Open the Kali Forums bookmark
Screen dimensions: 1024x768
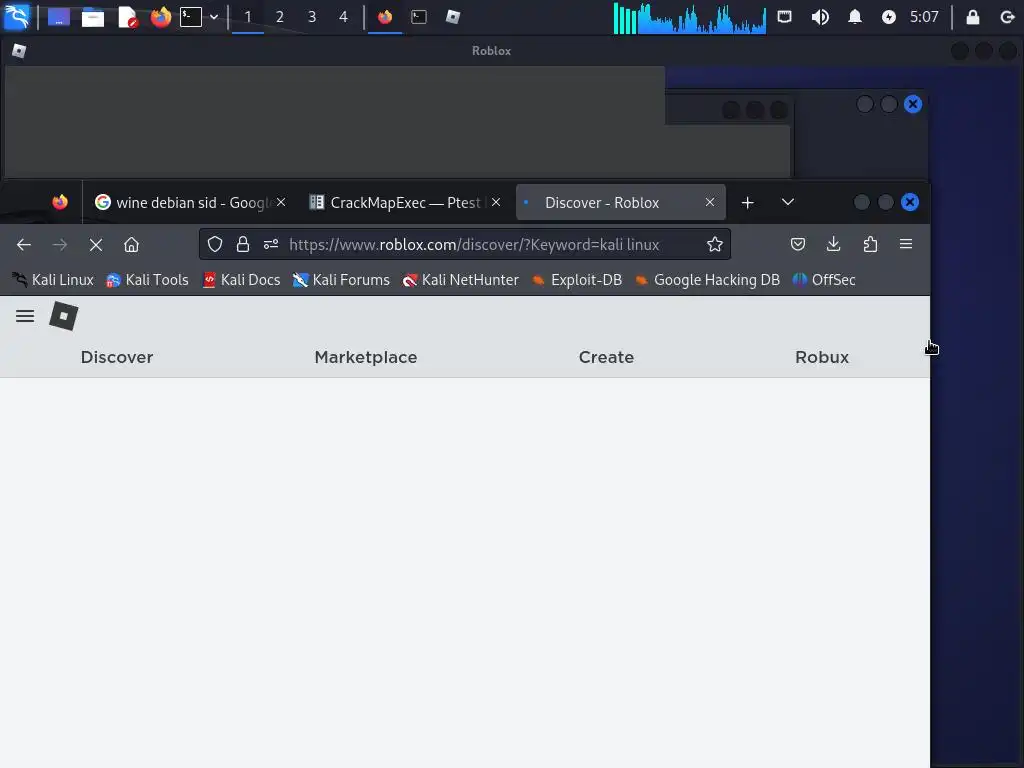tap(342, 280)
